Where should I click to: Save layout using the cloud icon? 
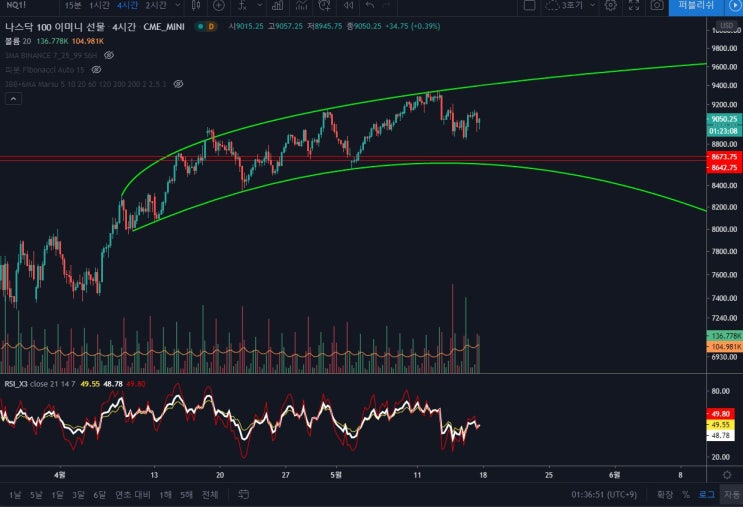[x=552, y=5]
